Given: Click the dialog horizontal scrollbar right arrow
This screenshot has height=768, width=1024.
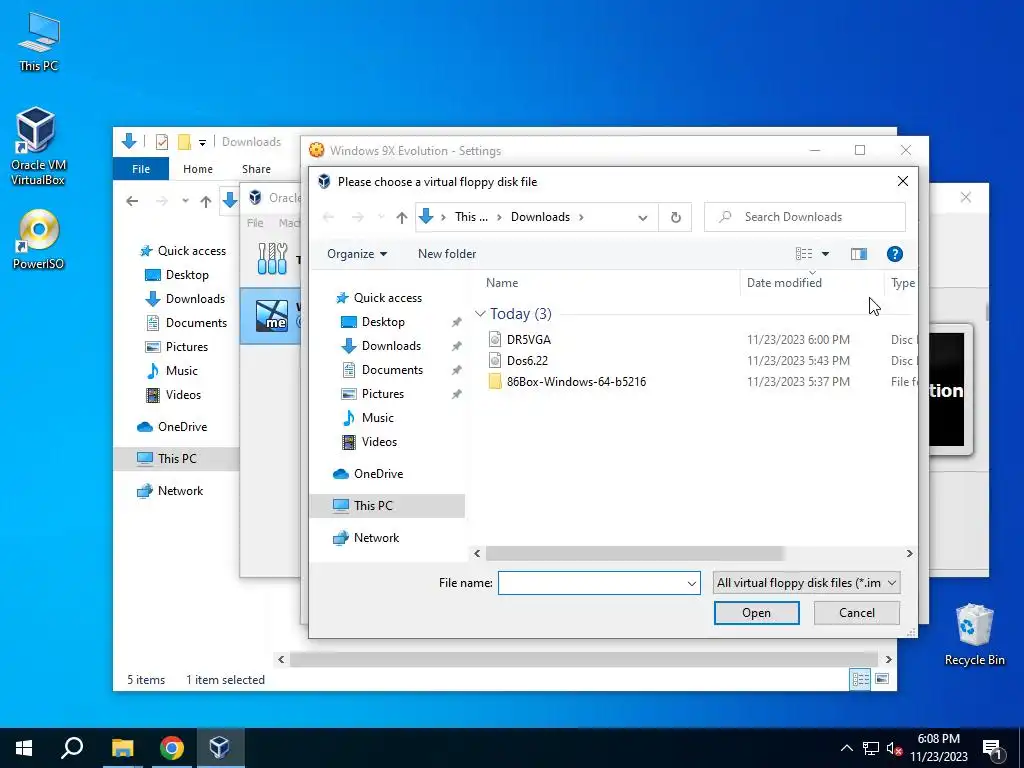Looking at the screenshot, I should pyautogui.click(x=909, y=554).
